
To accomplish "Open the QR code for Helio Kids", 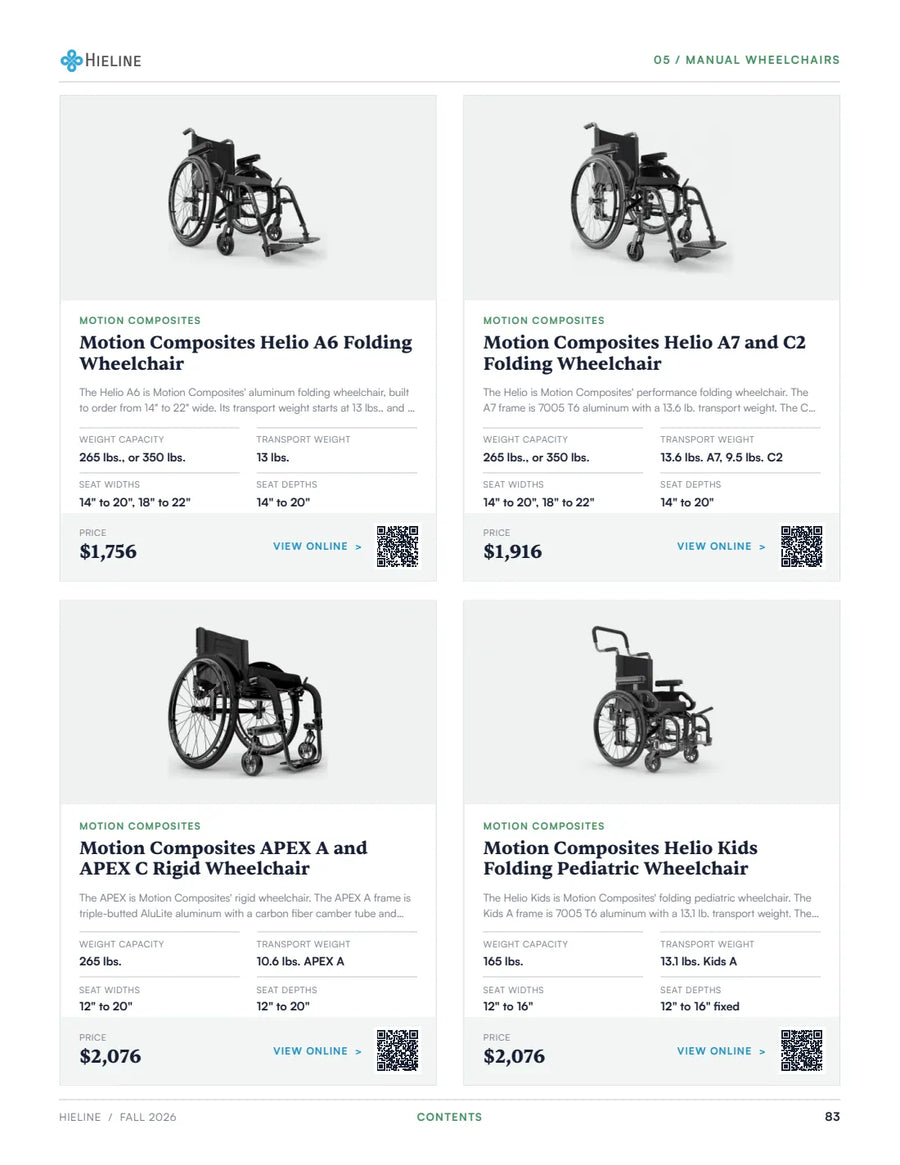I will click(801, 1051).
